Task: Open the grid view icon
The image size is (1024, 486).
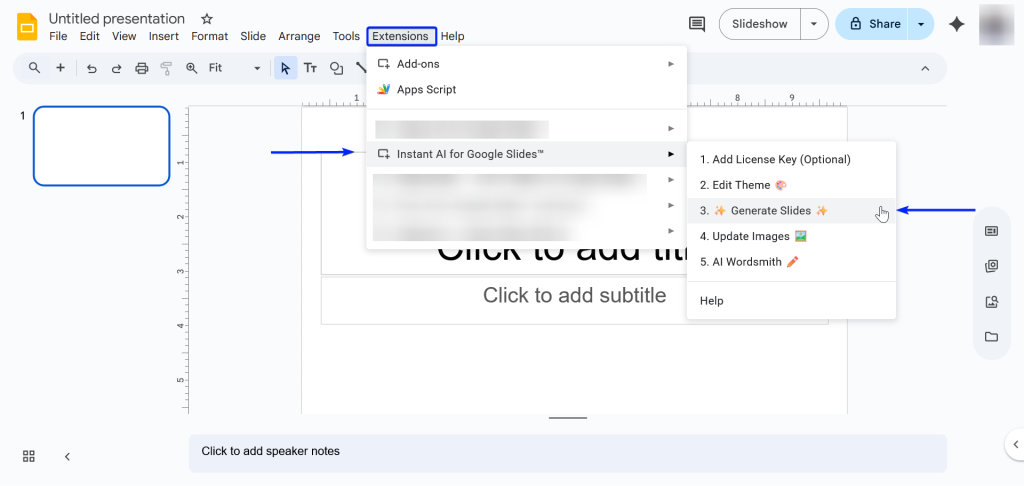Action: click(29, 456)
